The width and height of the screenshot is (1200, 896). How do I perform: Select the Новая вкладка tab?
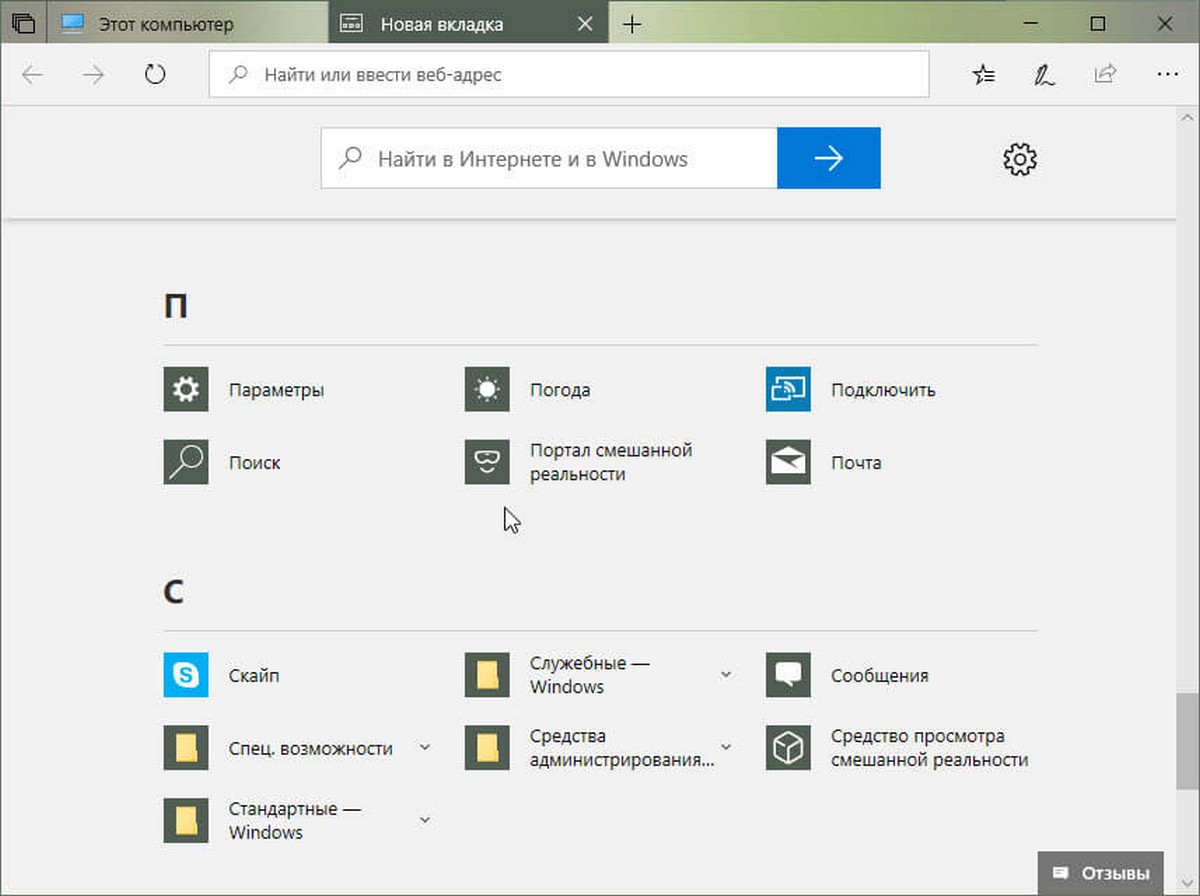coord(467,22)
